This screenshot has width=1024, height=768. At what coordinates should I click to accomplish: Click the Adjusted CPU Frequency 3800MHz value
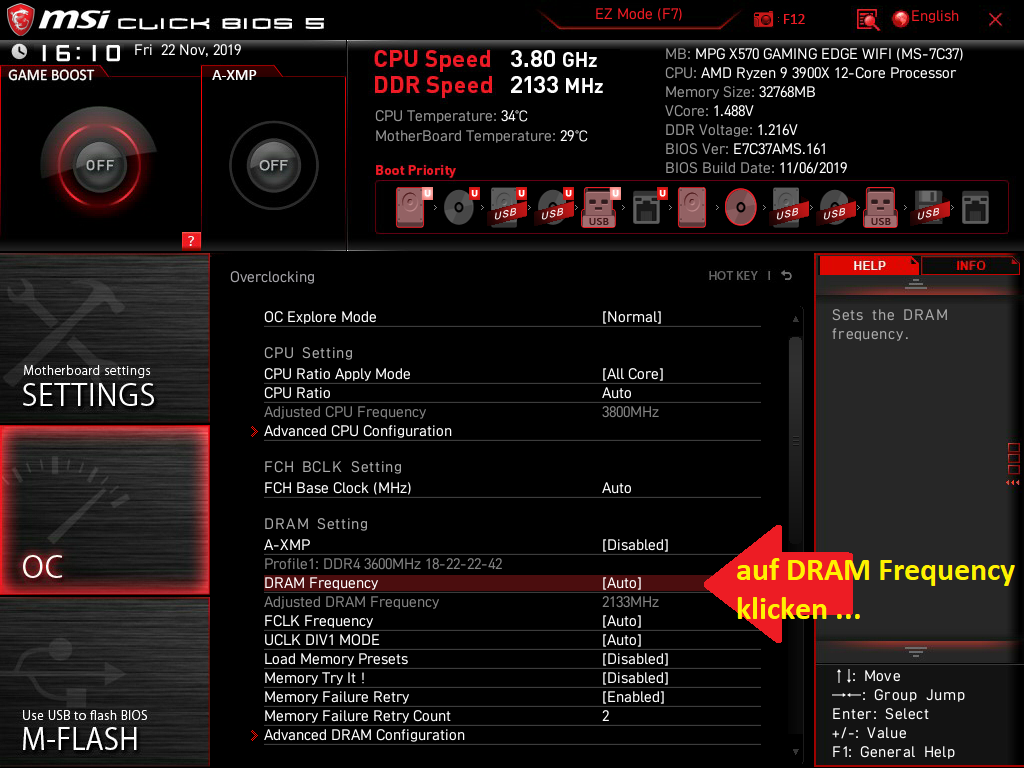[630, 412]
